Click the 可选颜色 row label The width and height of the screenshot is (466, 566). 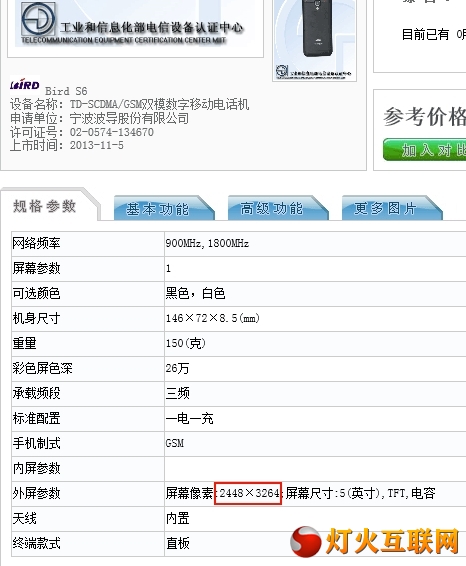[x=36, y=293]
